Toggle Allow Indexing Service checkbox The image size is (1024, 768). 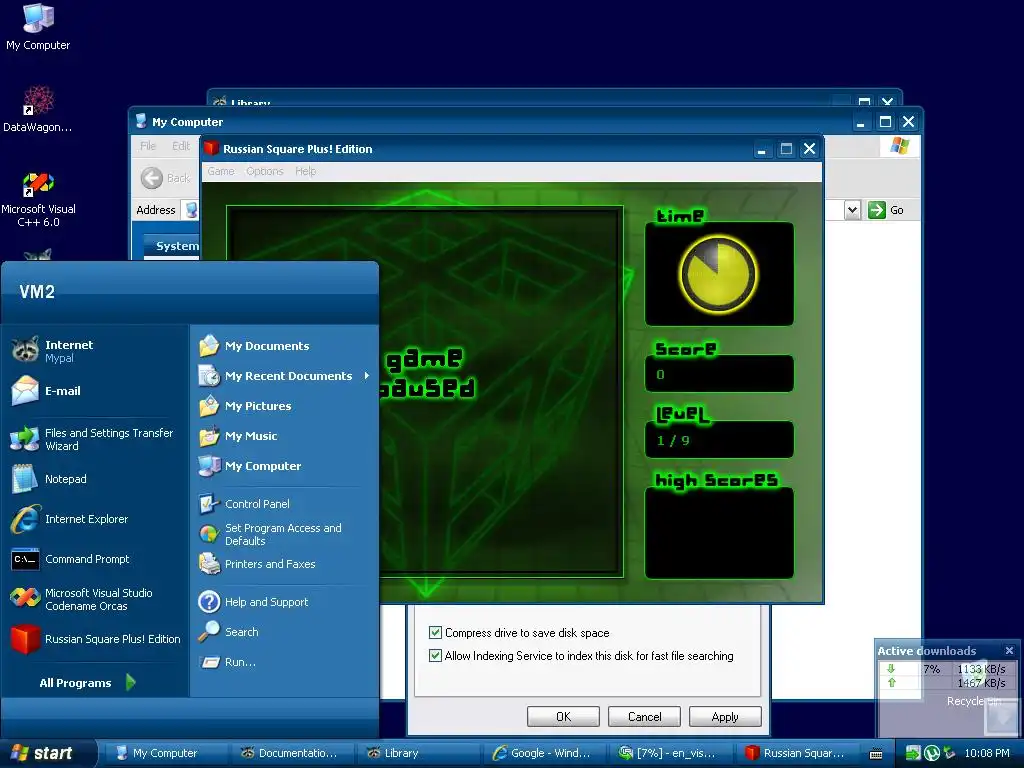tap(435, 655)
